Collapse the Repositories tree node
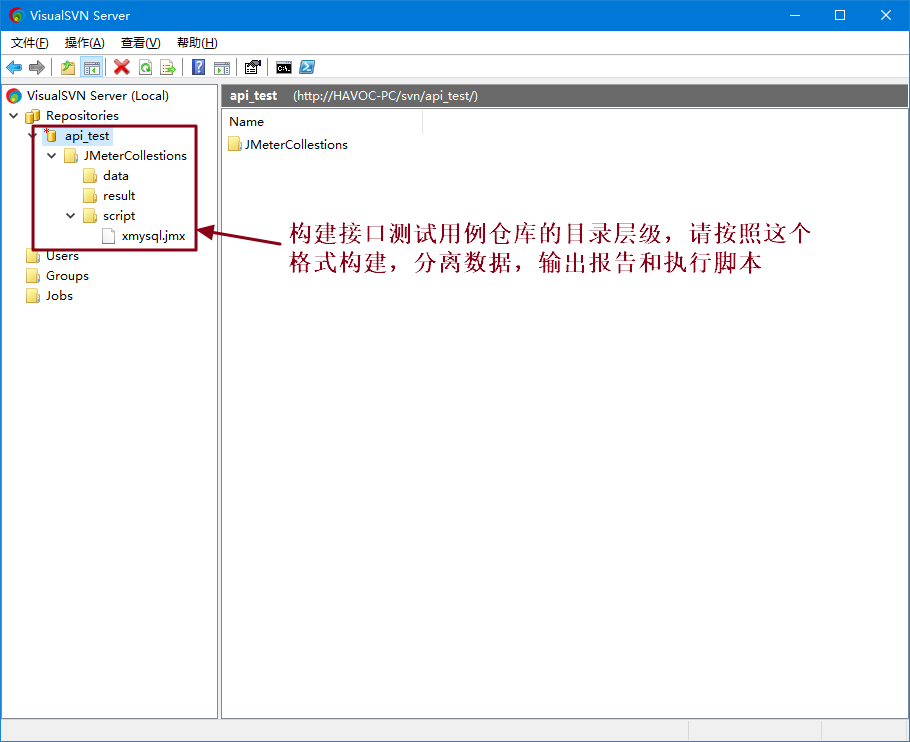Viewport: 910px width, 742px height. [14, 115]
